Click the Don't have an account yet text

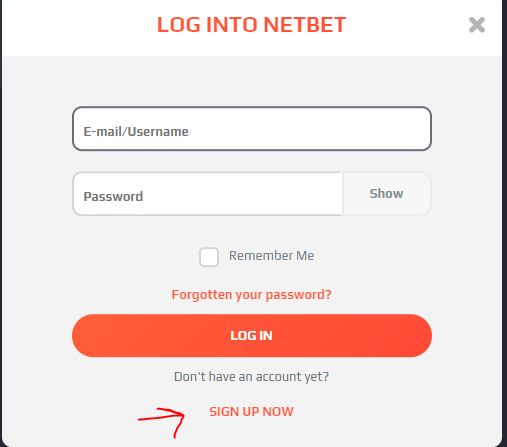pyautogui.click(x=251, y=377)
